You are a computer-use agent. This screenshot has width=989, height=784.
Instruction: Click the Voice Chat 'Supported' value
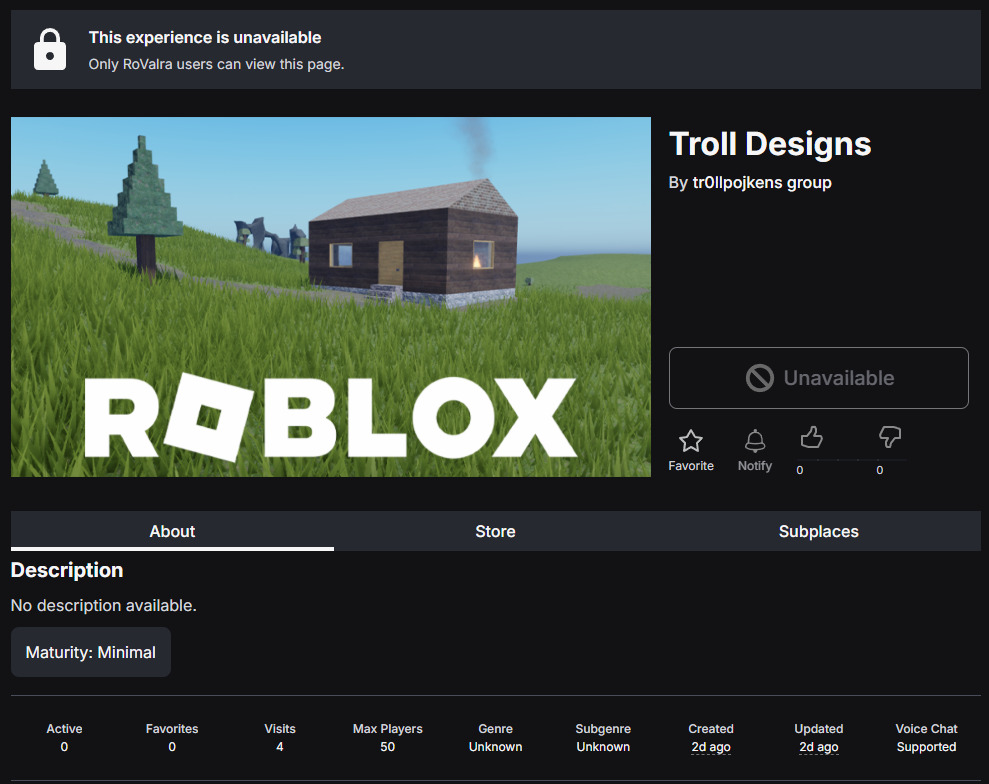pyautogui.click(x=927, y=747)
